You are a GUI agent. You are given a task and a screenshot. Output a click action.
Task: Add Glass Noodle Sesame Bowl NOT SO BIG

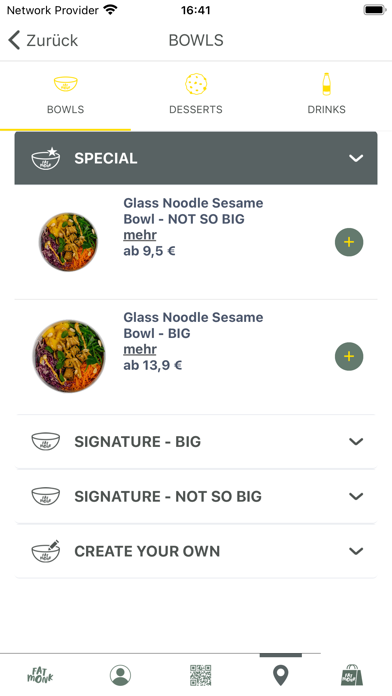(349, 242)
